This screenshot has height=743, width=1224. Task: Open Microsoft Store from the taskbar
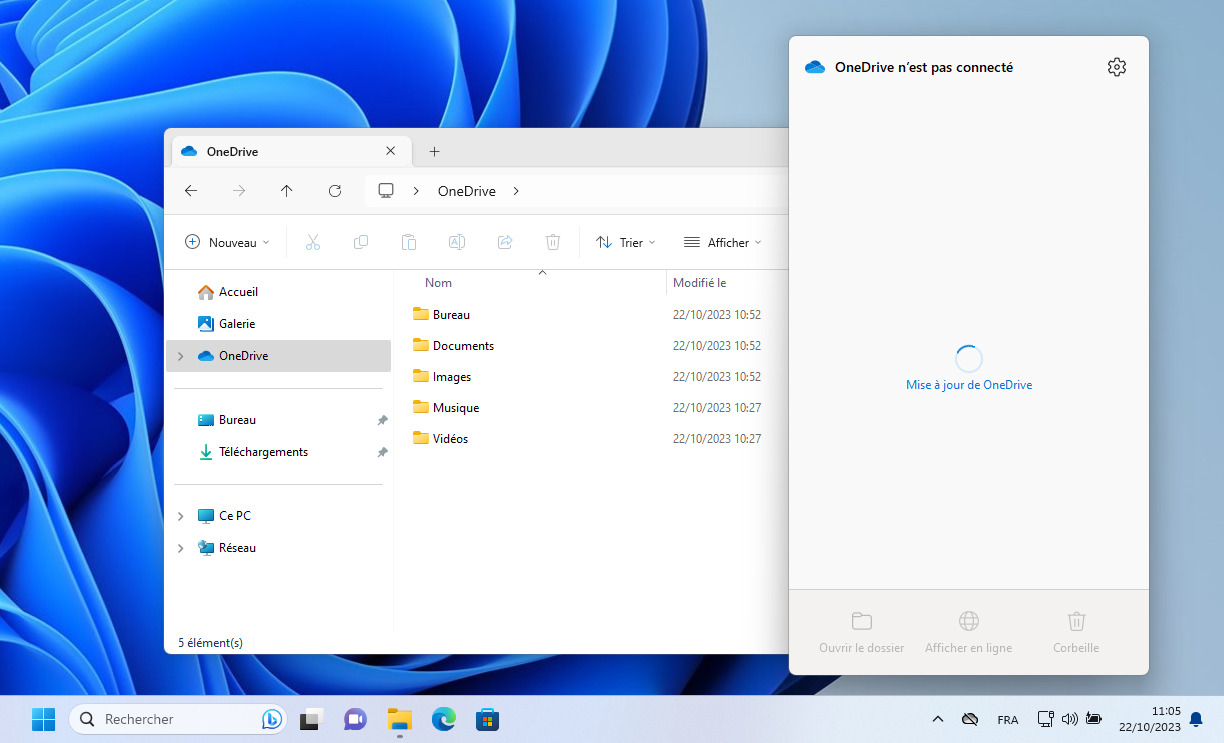click(487, 719)
